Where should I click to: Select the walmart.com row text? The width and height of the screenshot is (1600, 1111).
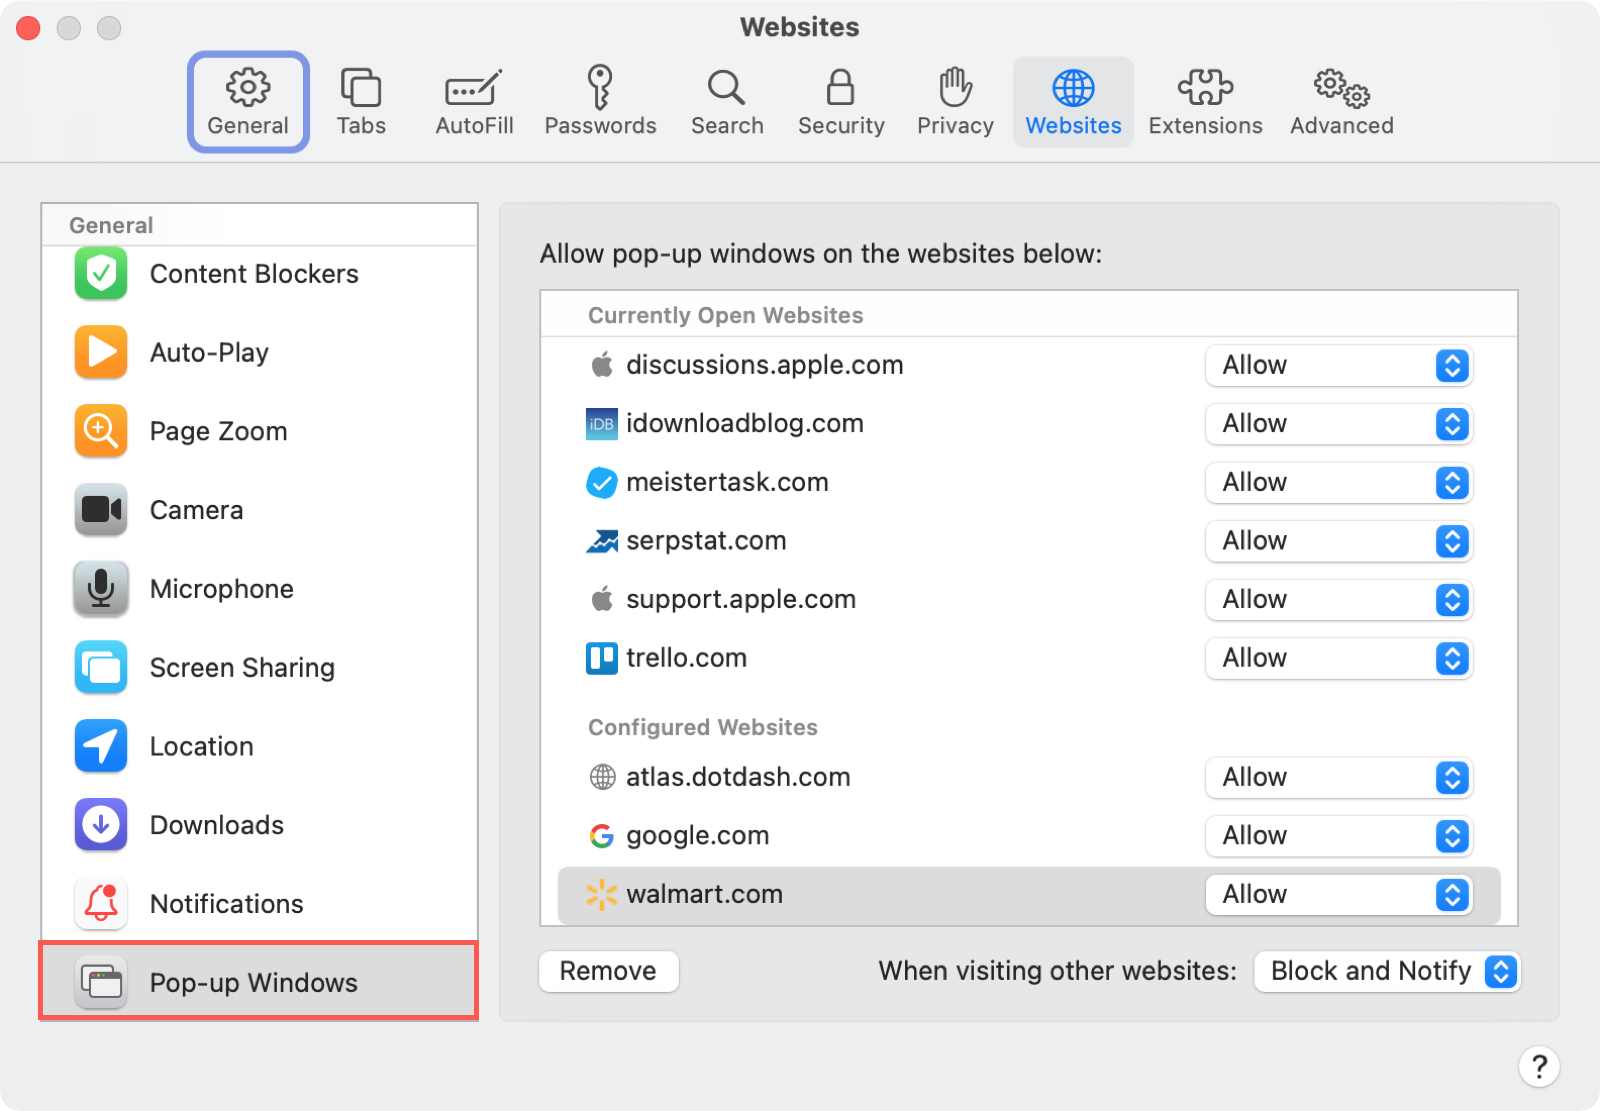pyautogui.click(x=704, y=894)
